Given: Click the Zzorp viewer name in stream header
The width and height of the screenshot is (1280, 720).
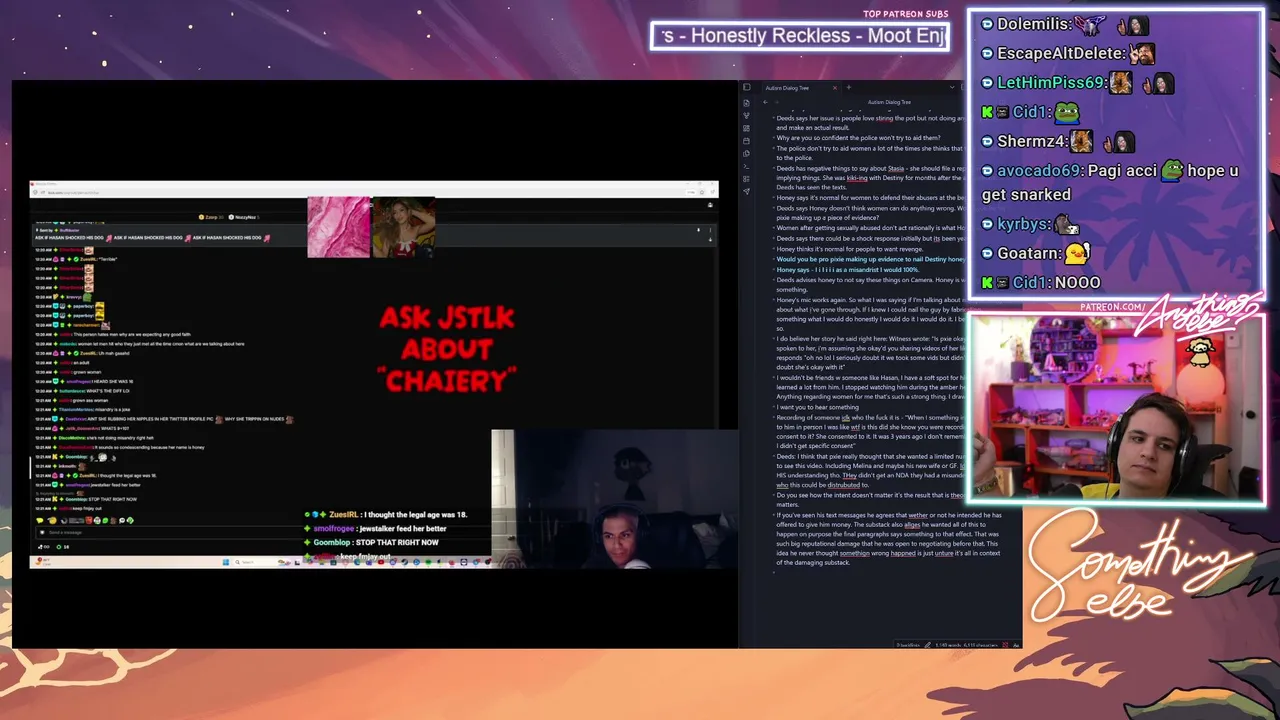Looking at the screenshot, I should coord(213,216).
